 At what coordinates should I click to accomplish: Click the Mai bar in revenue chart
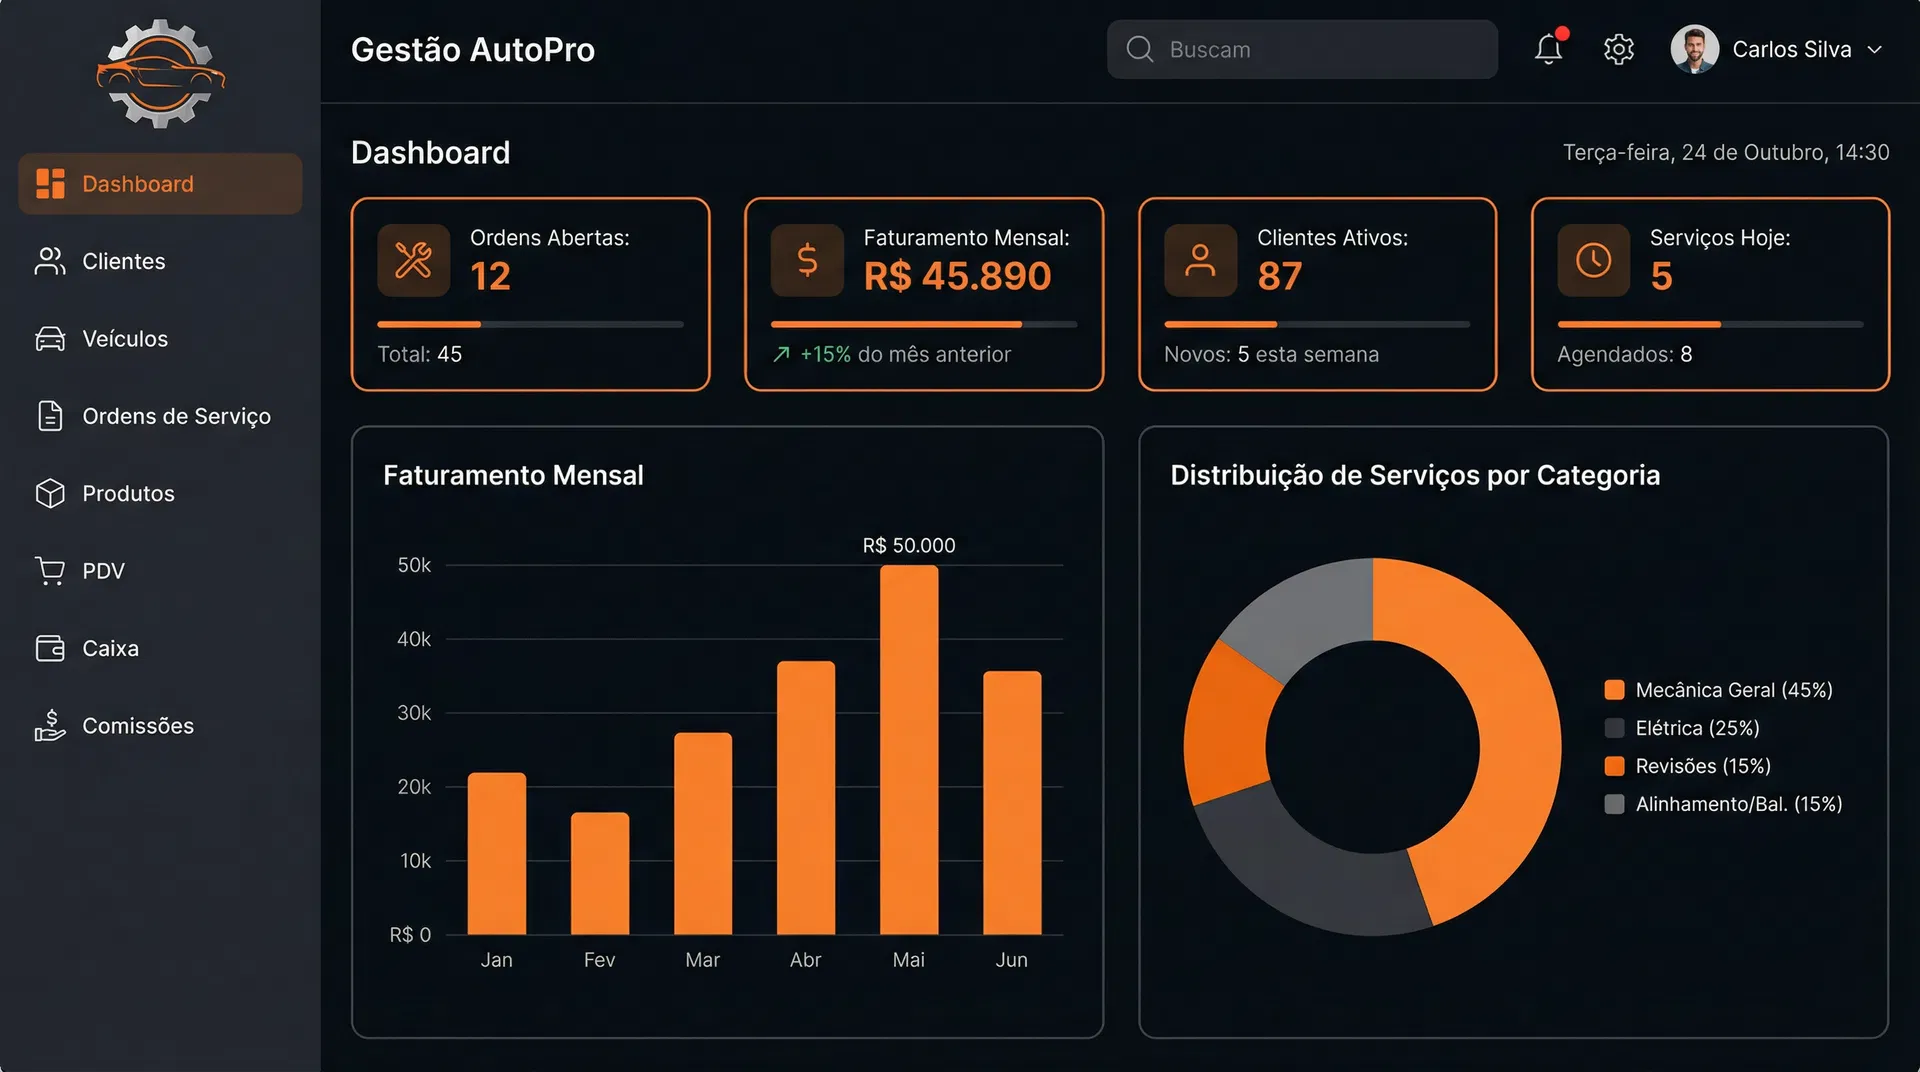point(908,750)
